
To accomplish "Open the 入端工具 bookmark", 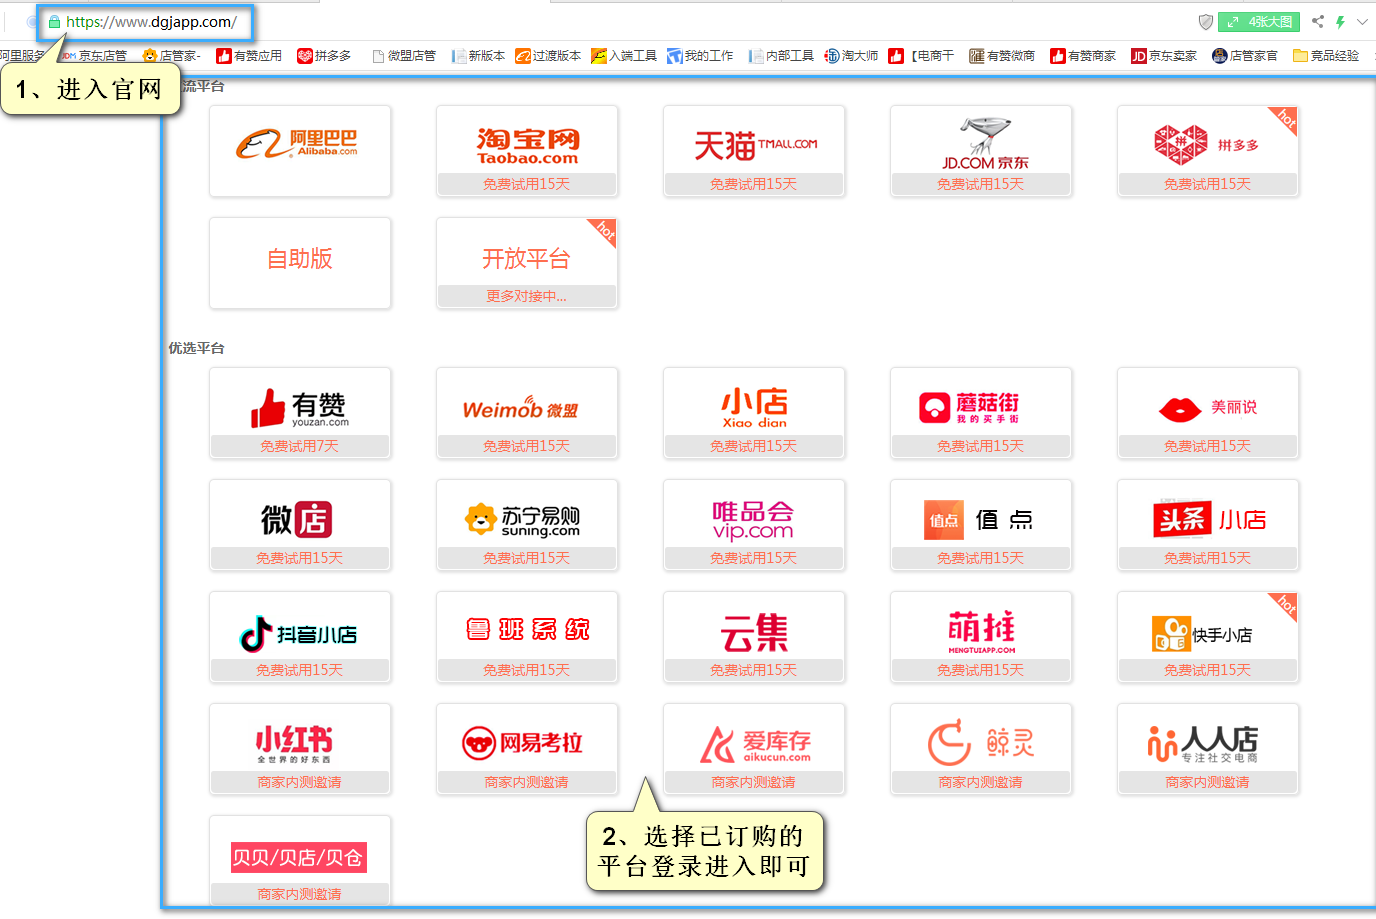I will [624, 56].
